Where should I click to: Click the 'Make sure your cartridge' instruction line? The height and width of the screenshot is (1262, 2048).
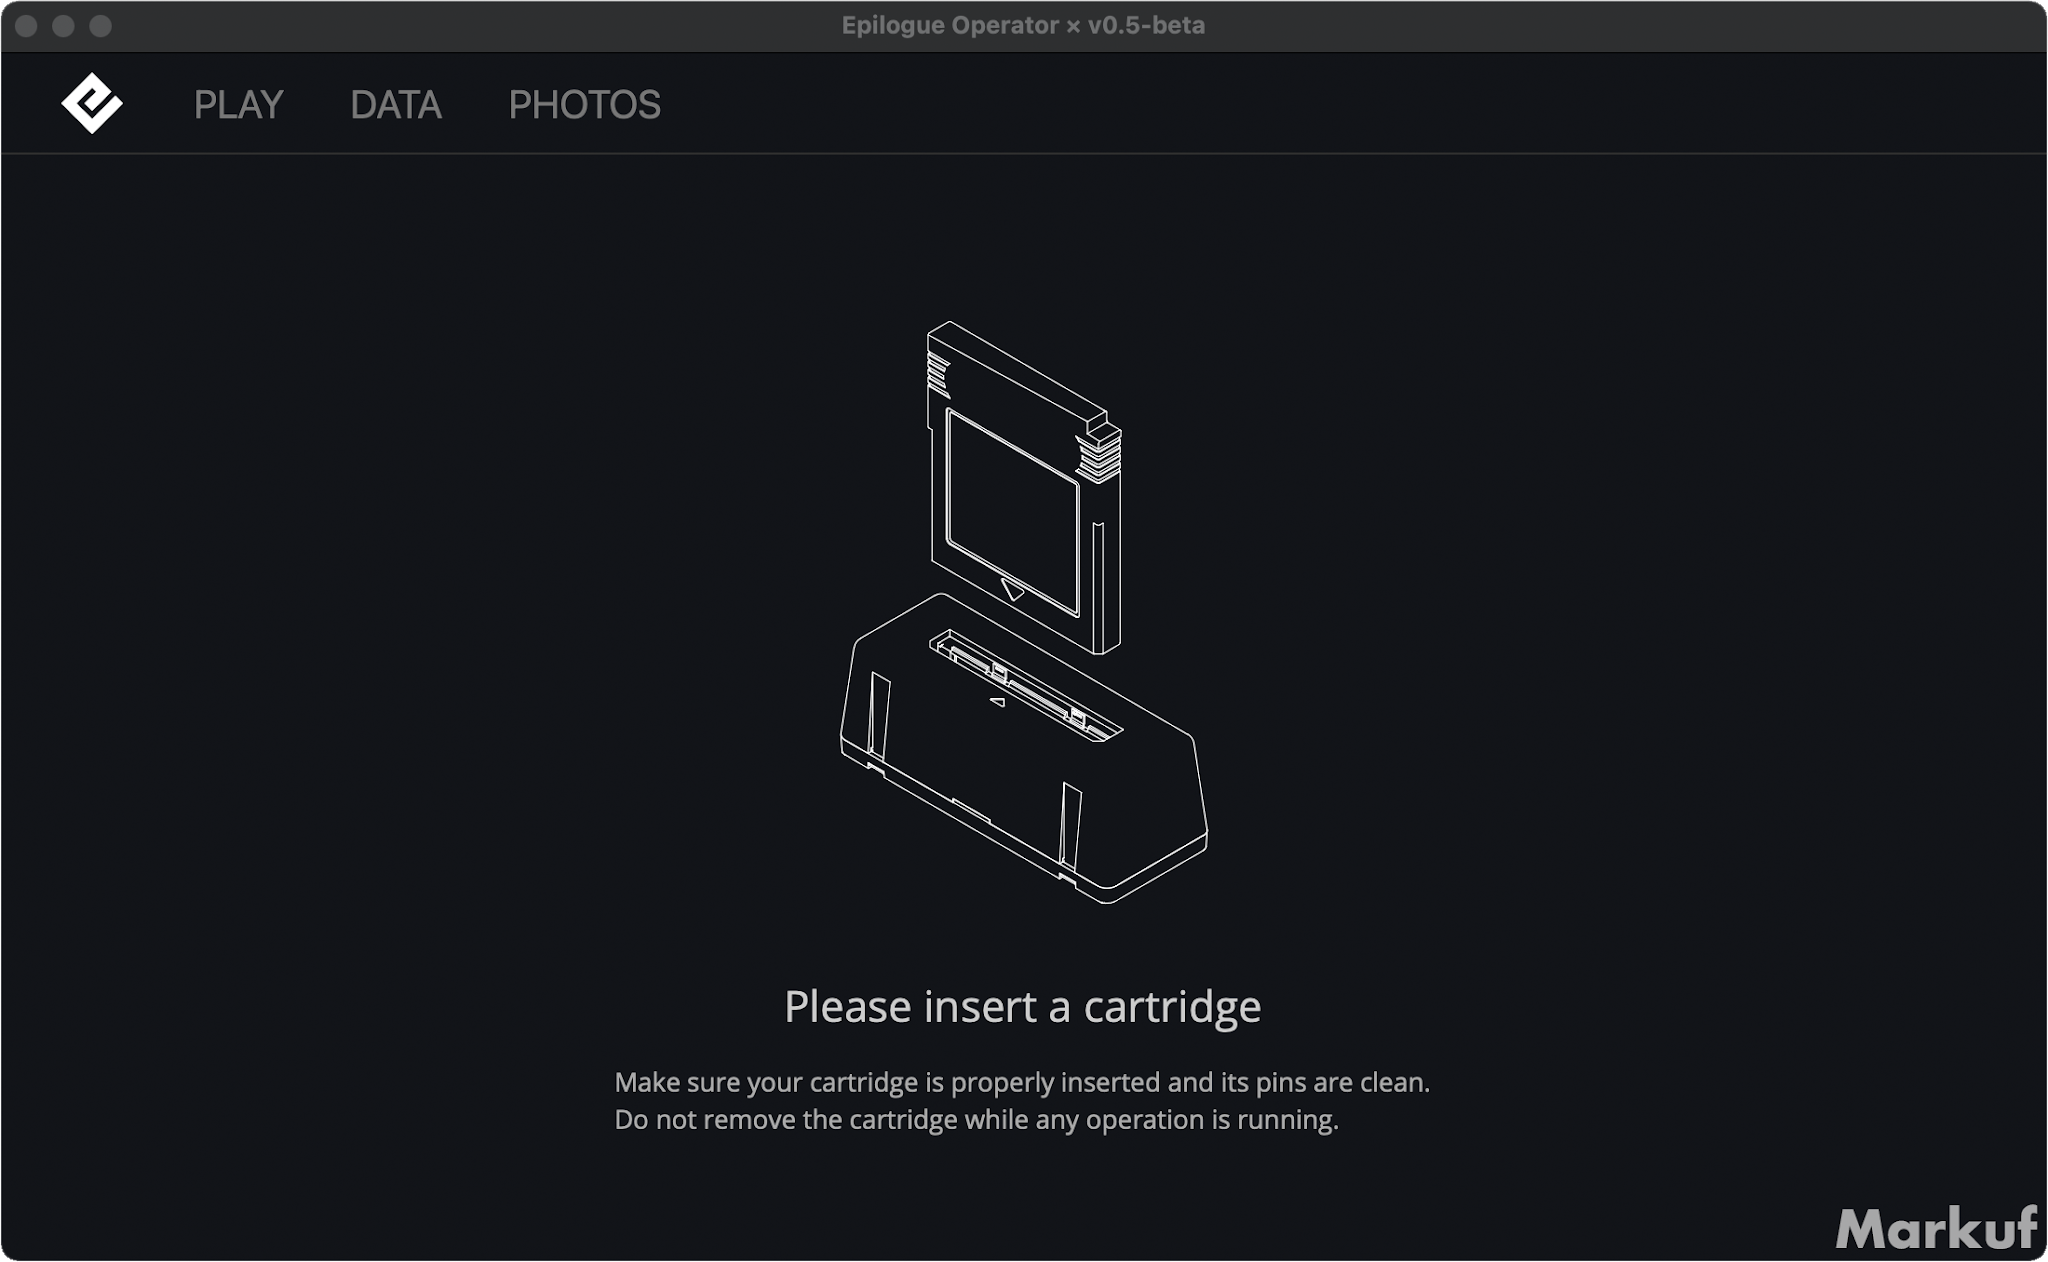click(1021, 1082)
